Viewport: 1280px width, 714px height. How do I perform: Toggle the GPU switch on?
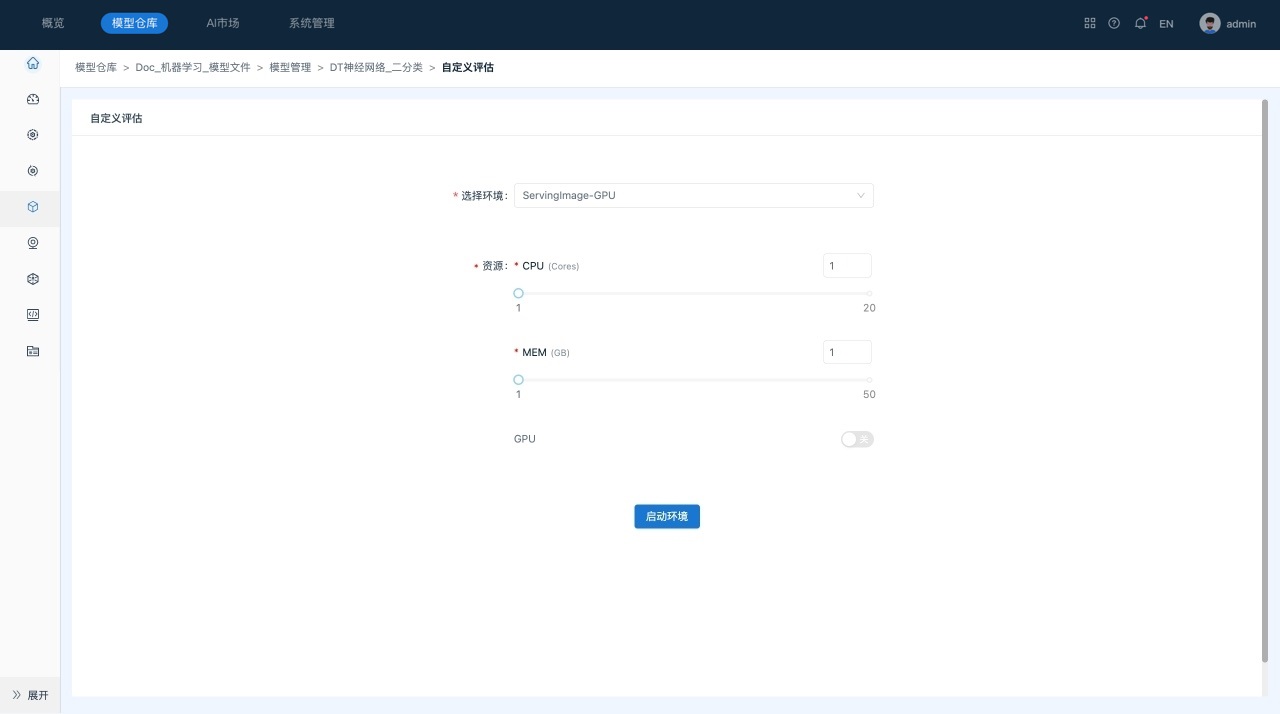(857, 439)
